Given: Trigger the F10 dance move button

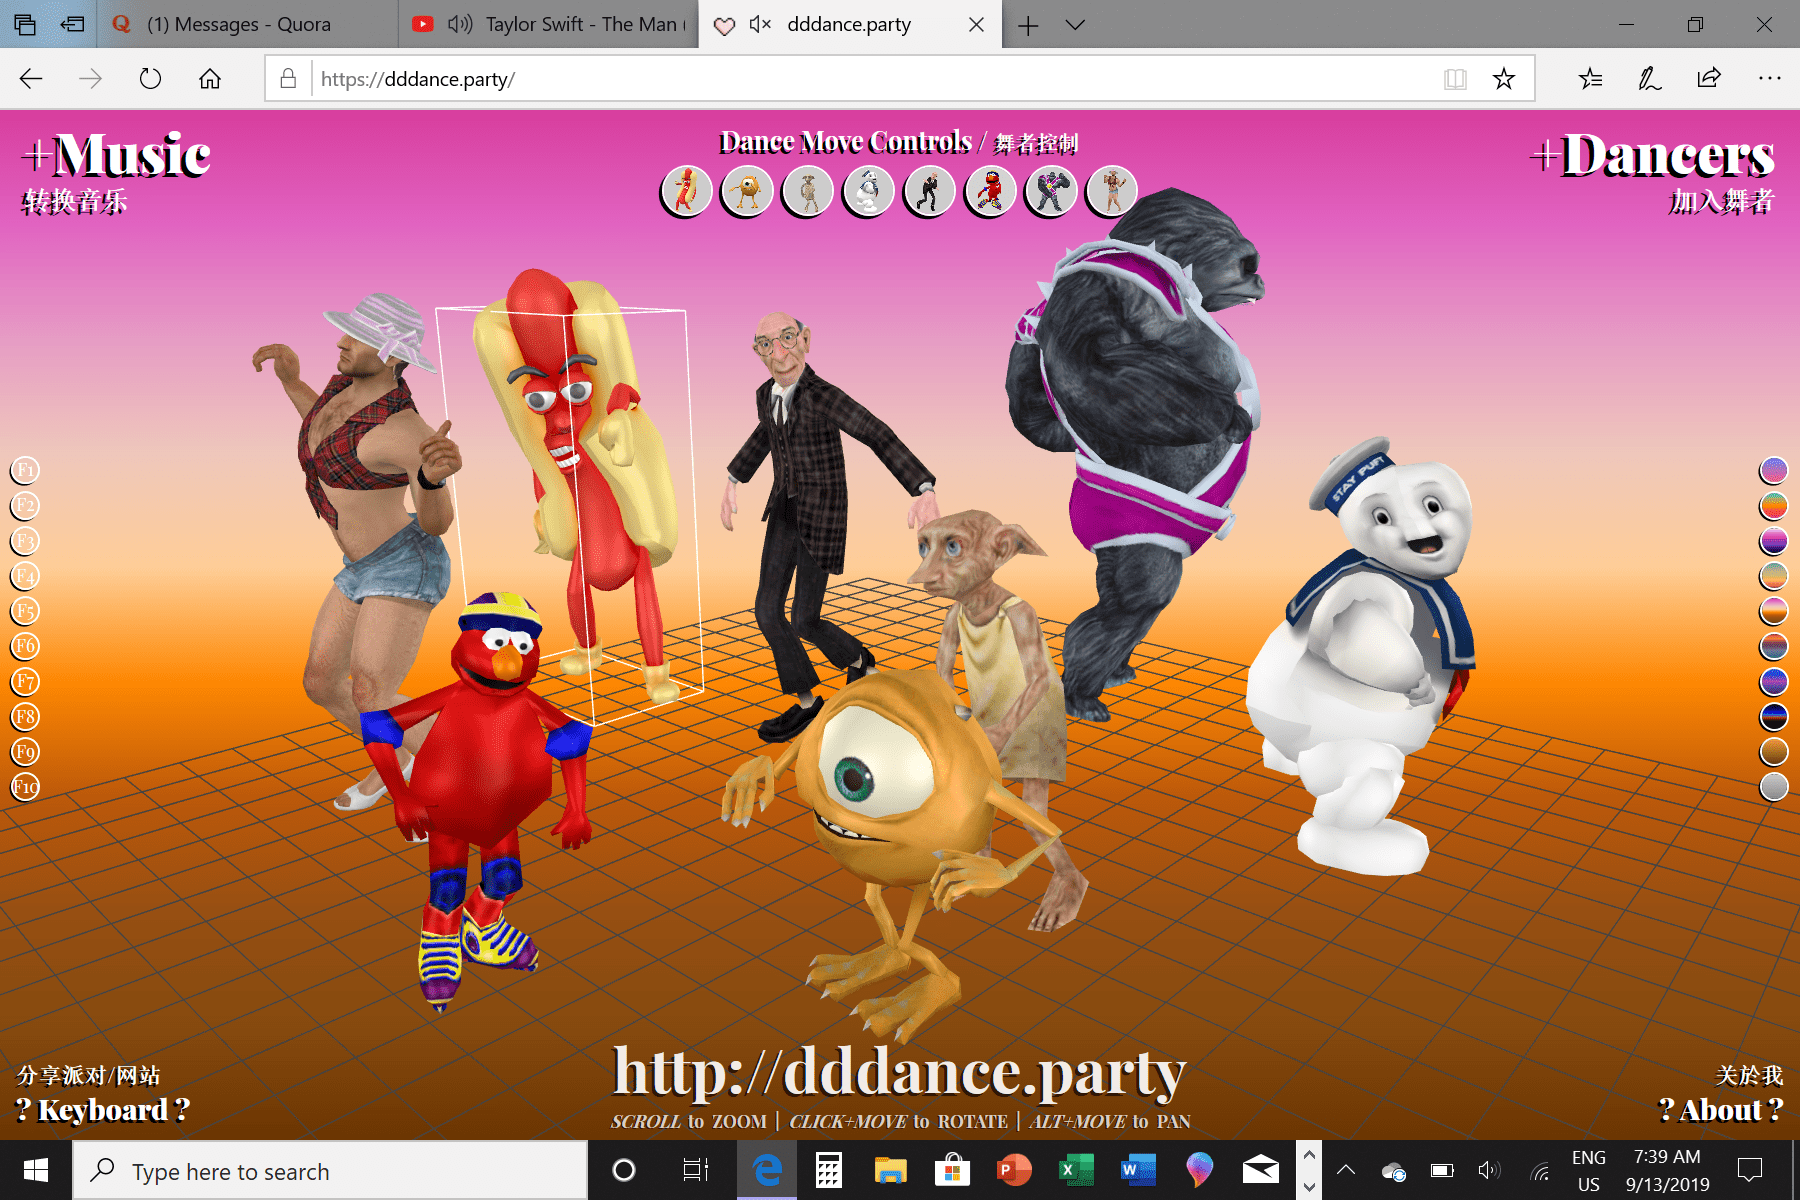Looking at the screenshot, I should pos(25,787).
